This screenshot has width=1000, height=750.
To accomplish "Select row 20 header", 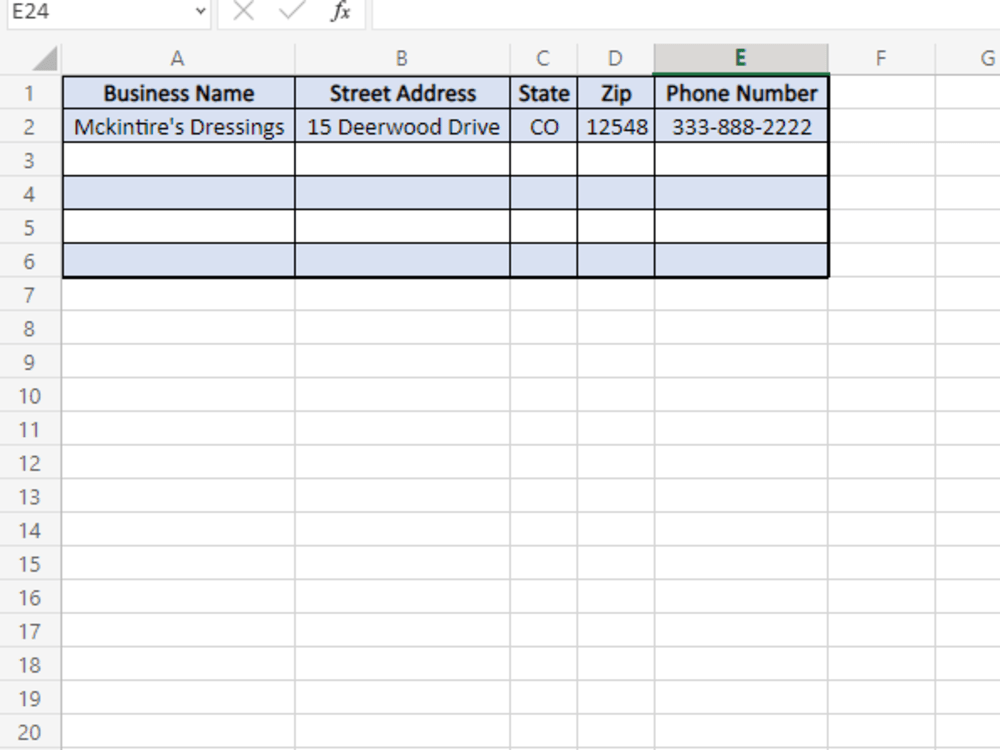I will (x=29, y=732).
